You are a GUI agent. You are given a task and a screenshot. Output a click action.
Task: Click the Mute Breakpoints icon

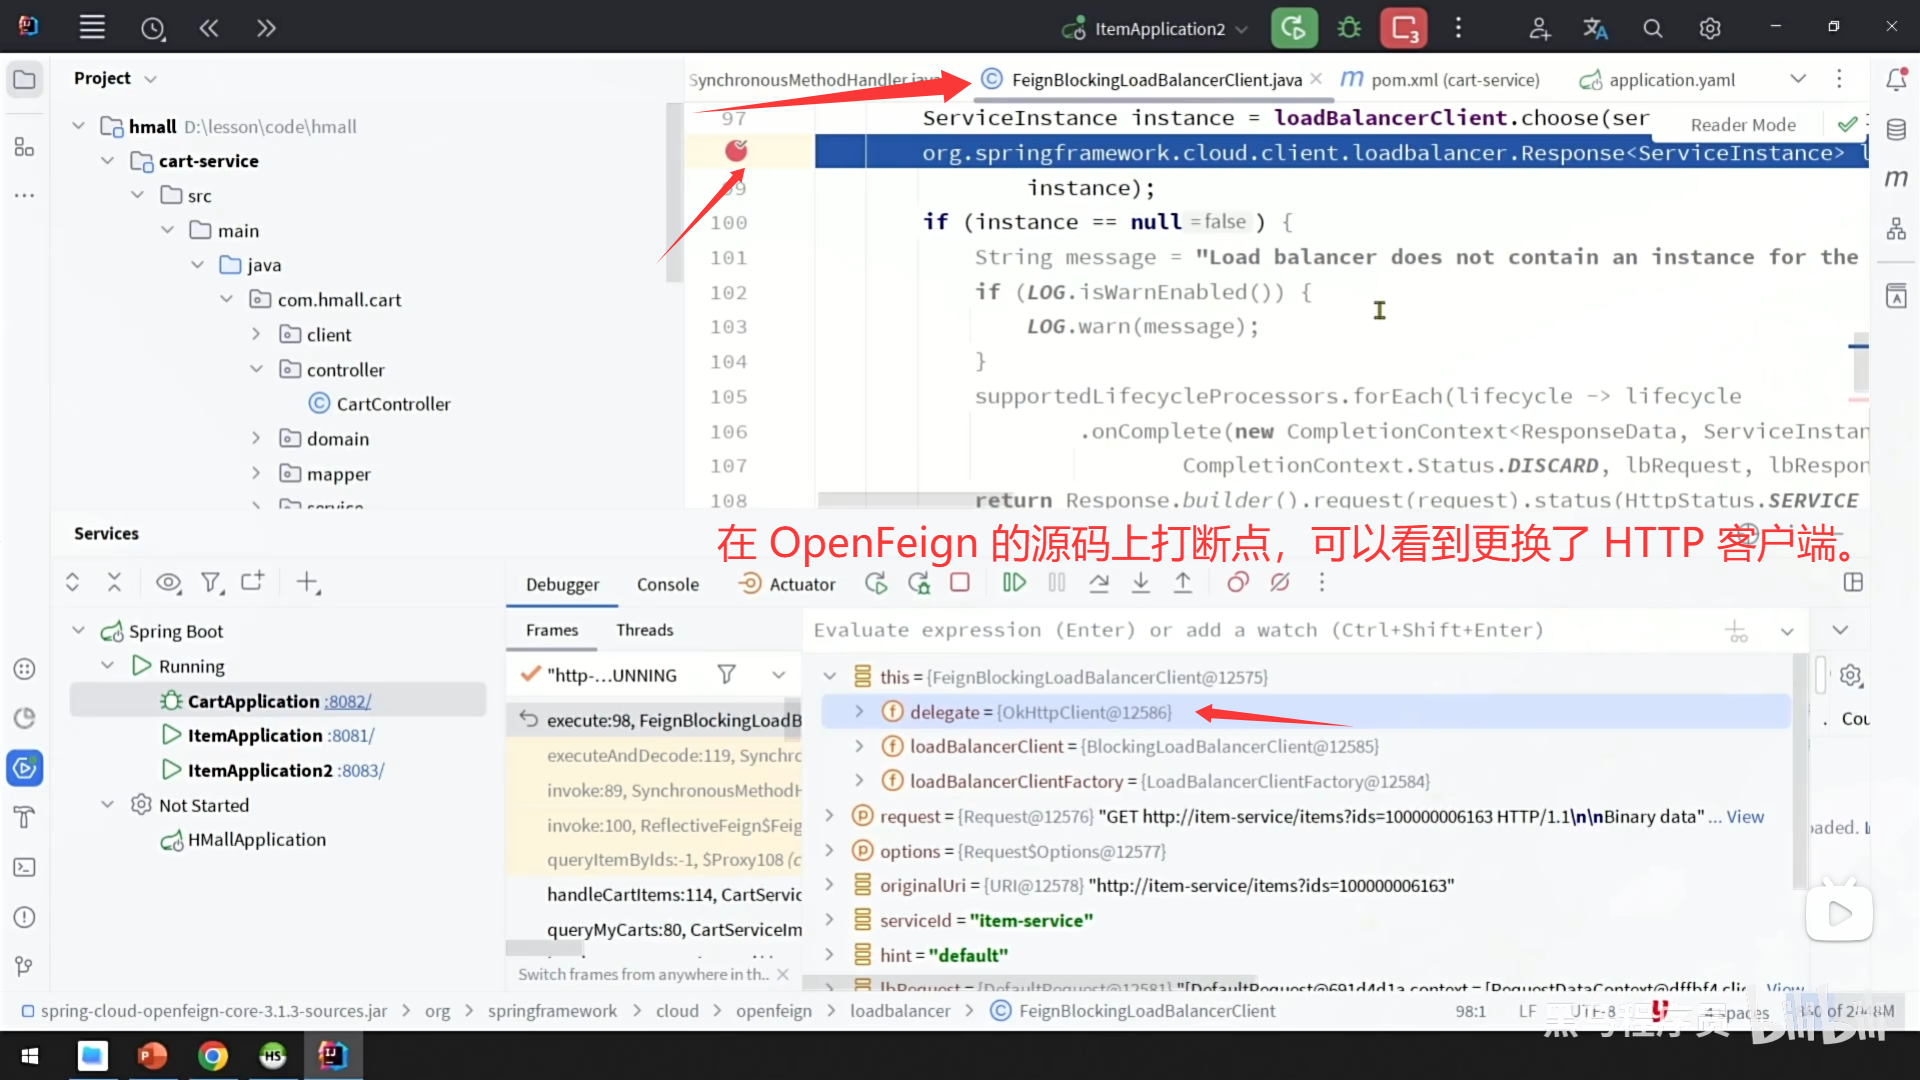[1280, 583]
